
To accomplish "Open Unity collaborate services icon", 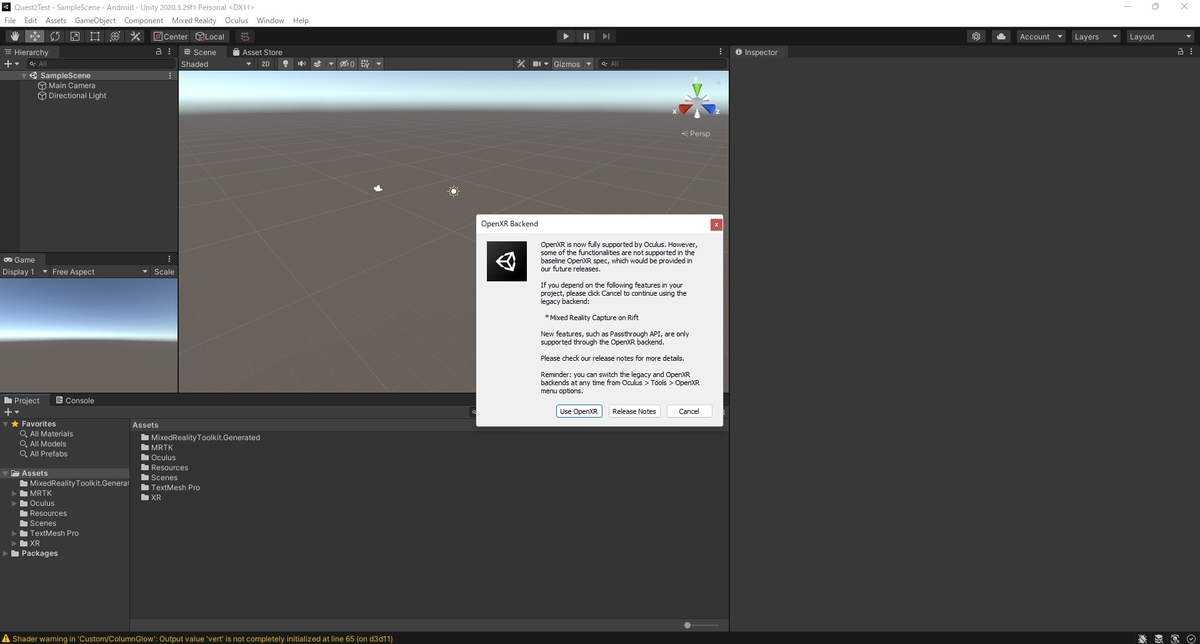I will [976, 36].
